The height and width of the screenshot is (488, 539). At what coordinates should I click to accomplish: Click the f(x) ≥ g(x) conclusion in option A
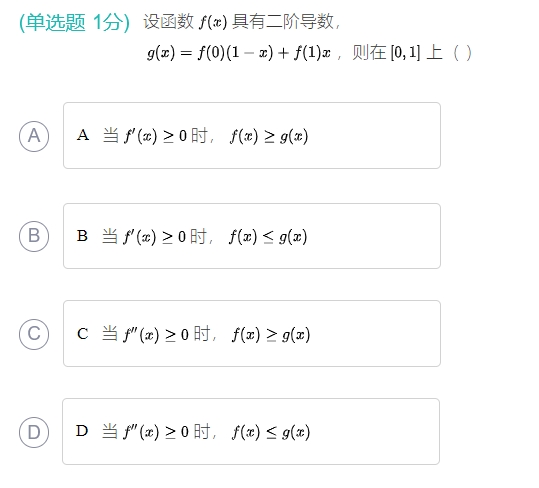[269, 136]
